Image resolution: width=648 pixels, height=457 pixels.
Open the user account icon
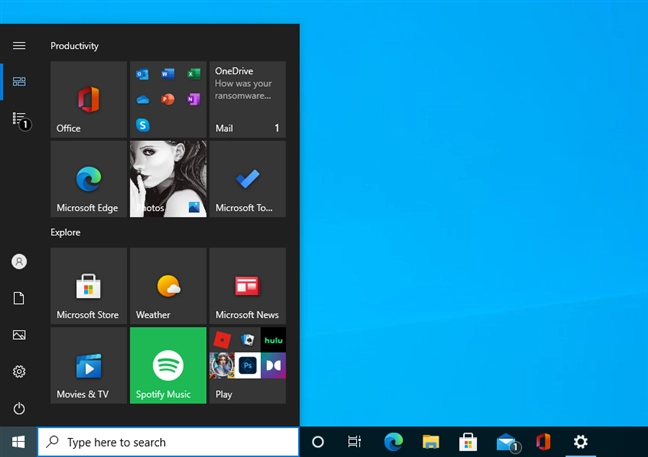(x=19, y=262)
